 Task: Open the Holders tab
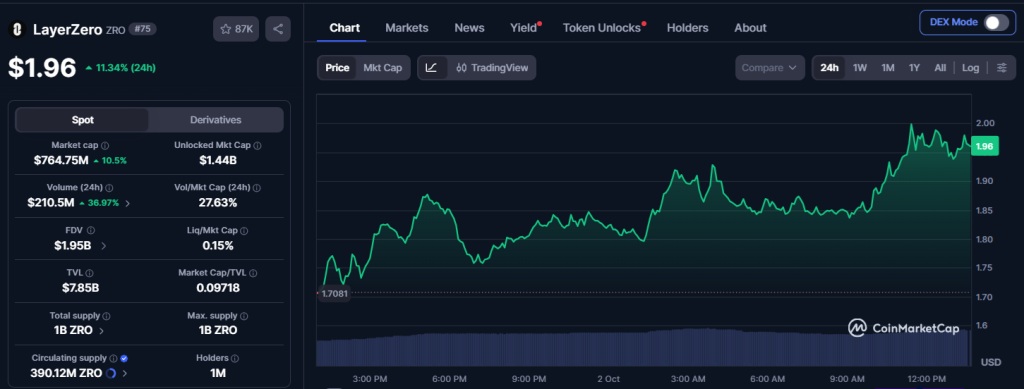(x=688, y=28)
